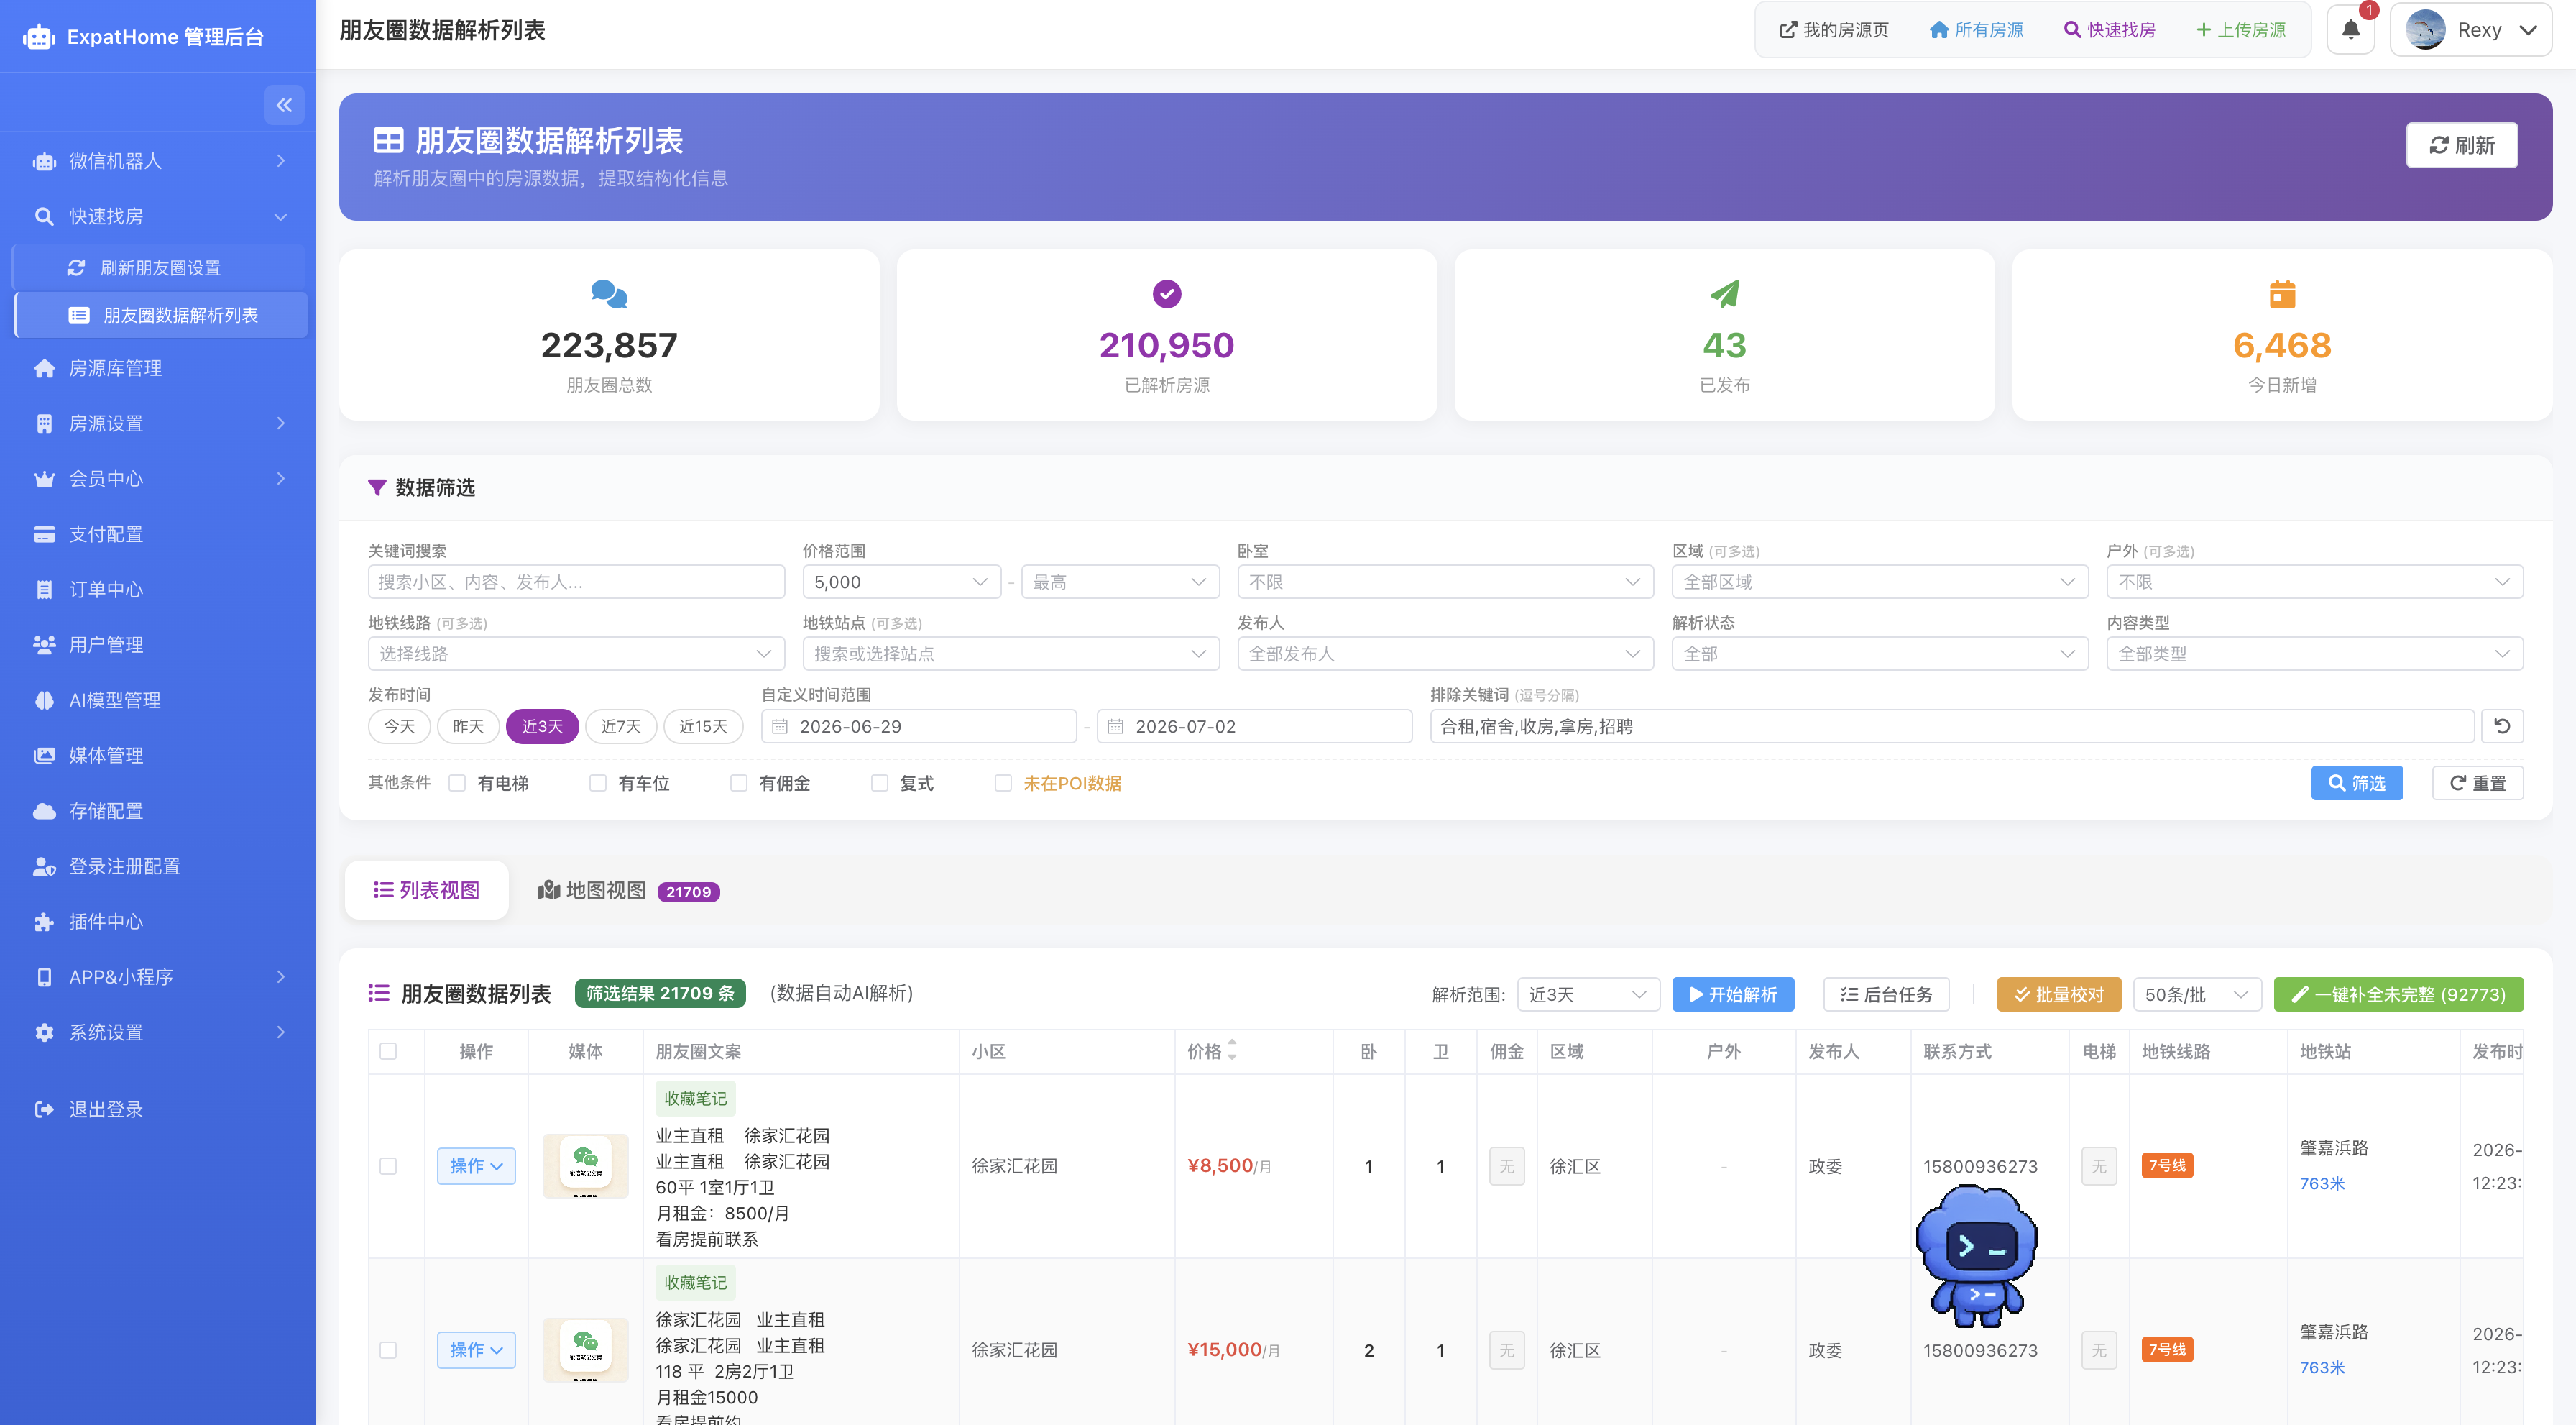The width and height of the screenshot is (2576, 1425).
Task: Check the row with price ¥15,000
Action: [x=388, y=1350]
